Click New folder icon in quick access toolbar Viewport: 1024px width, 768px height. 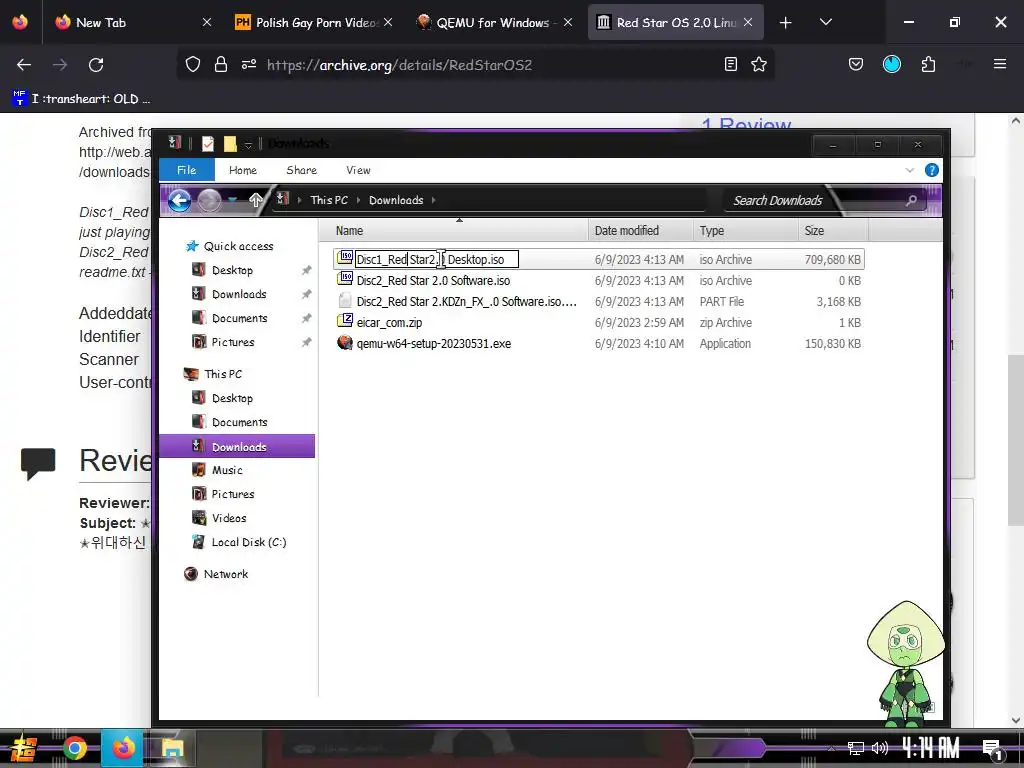tap(230, 143)
